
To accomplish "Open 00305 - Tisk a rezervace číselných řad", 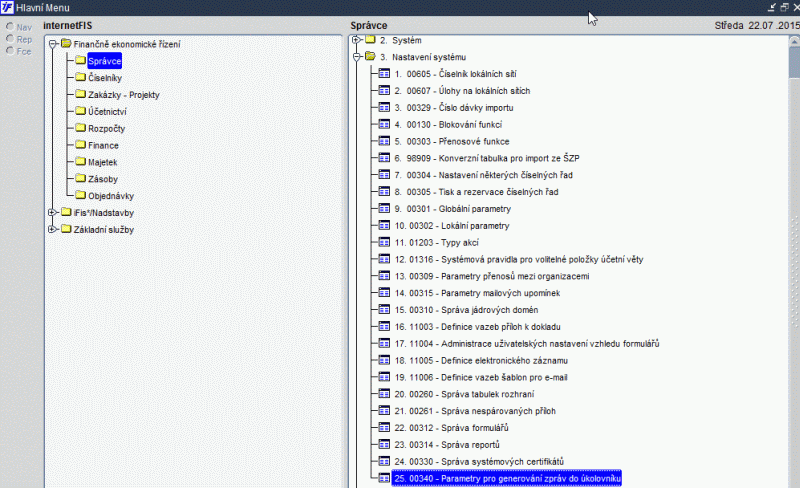I will (476, 192).
